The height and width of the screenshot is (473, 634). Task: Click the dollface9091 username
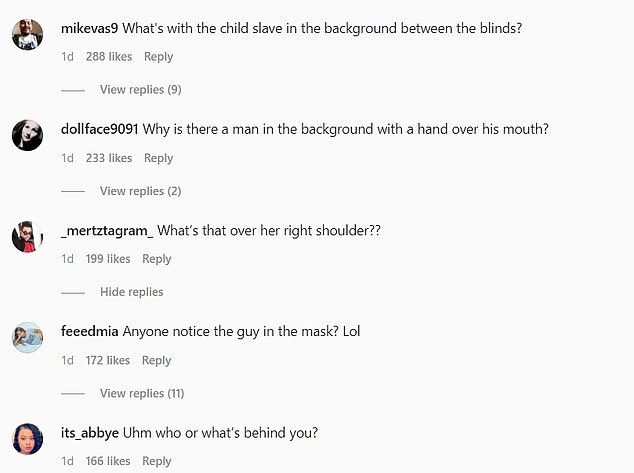[100, 129]
